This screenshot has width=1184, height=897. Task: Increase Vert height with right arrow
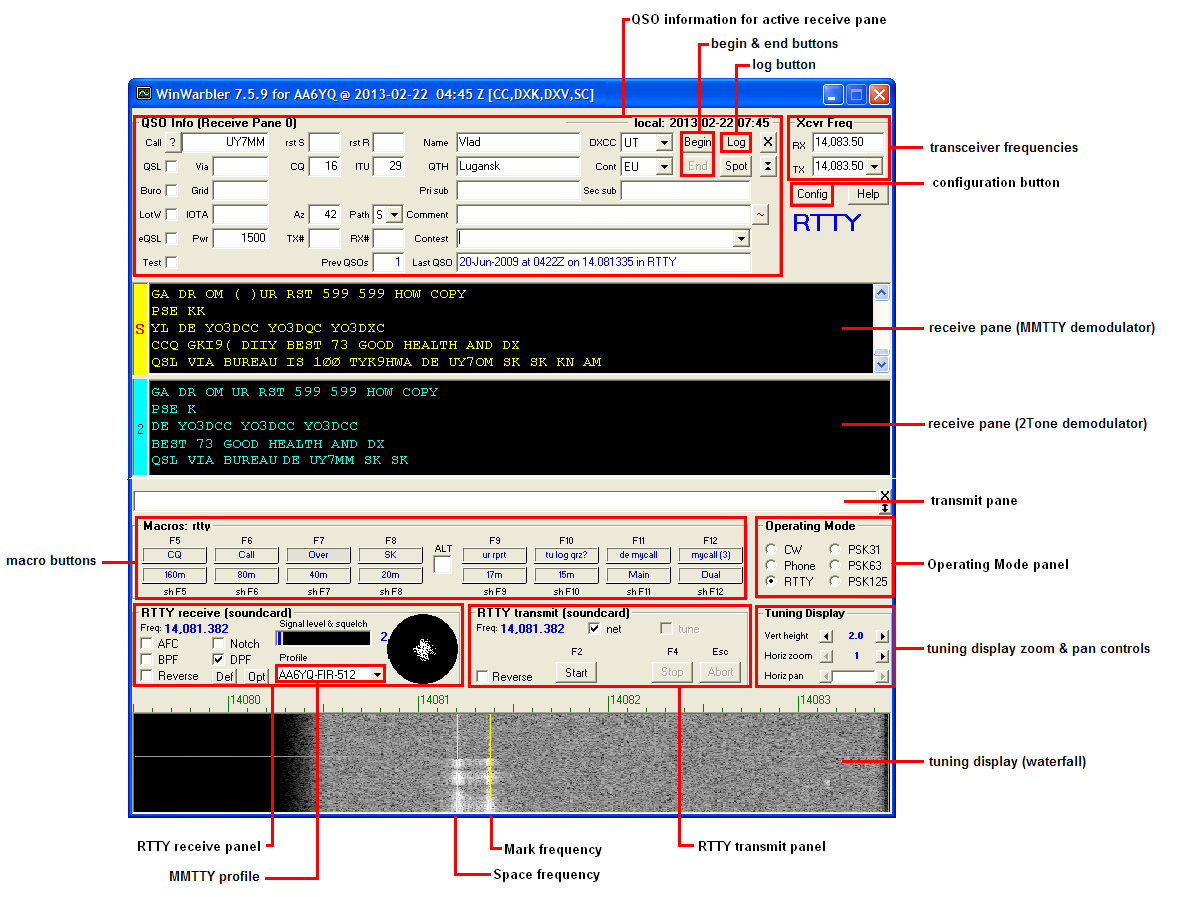[x=882, y=636]
